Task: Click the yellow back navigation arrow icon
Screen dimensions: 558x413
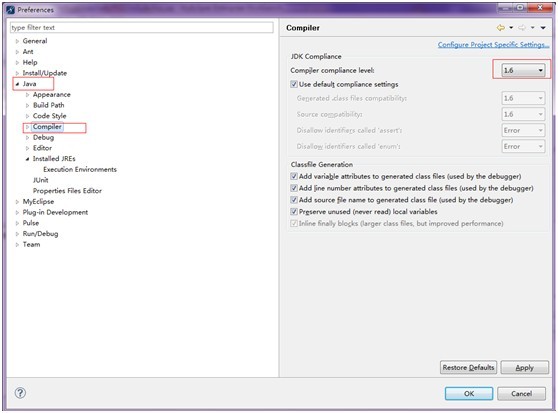Action: pyautogui.click(x=500, y=28)
